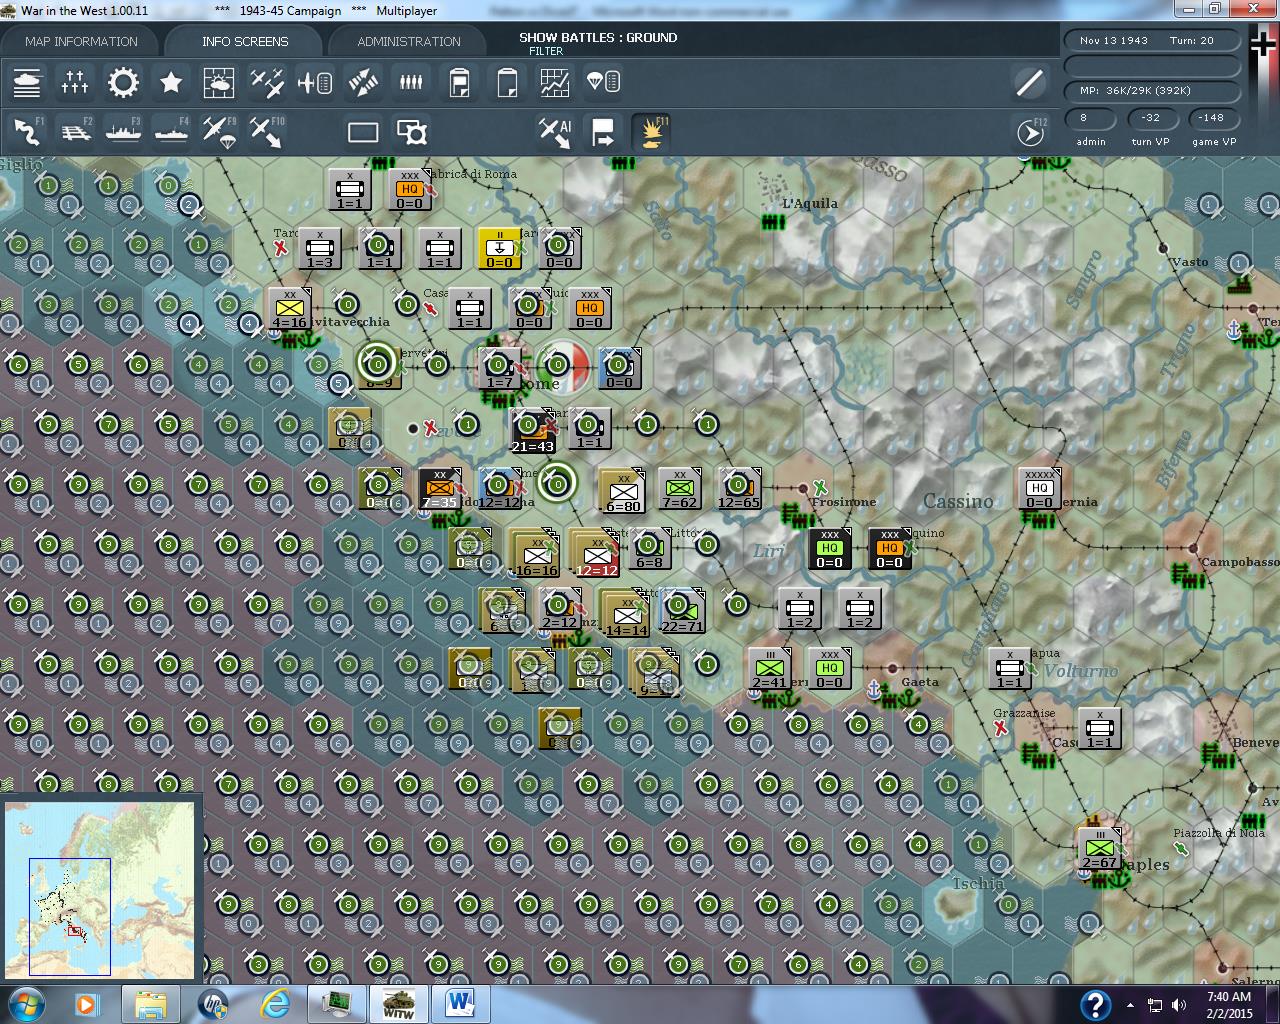Screen dimensions: 1280x1024
Task: Click the turn VP value -32
Action: pyautogui.click(x=1151, y=117)
